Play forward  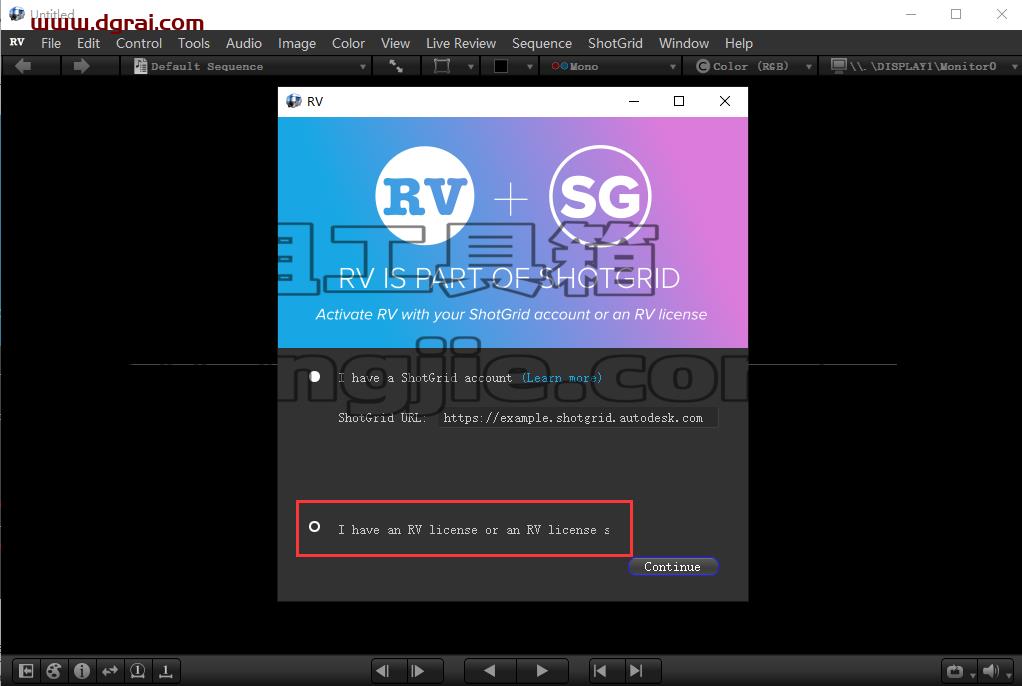(542, 670)
